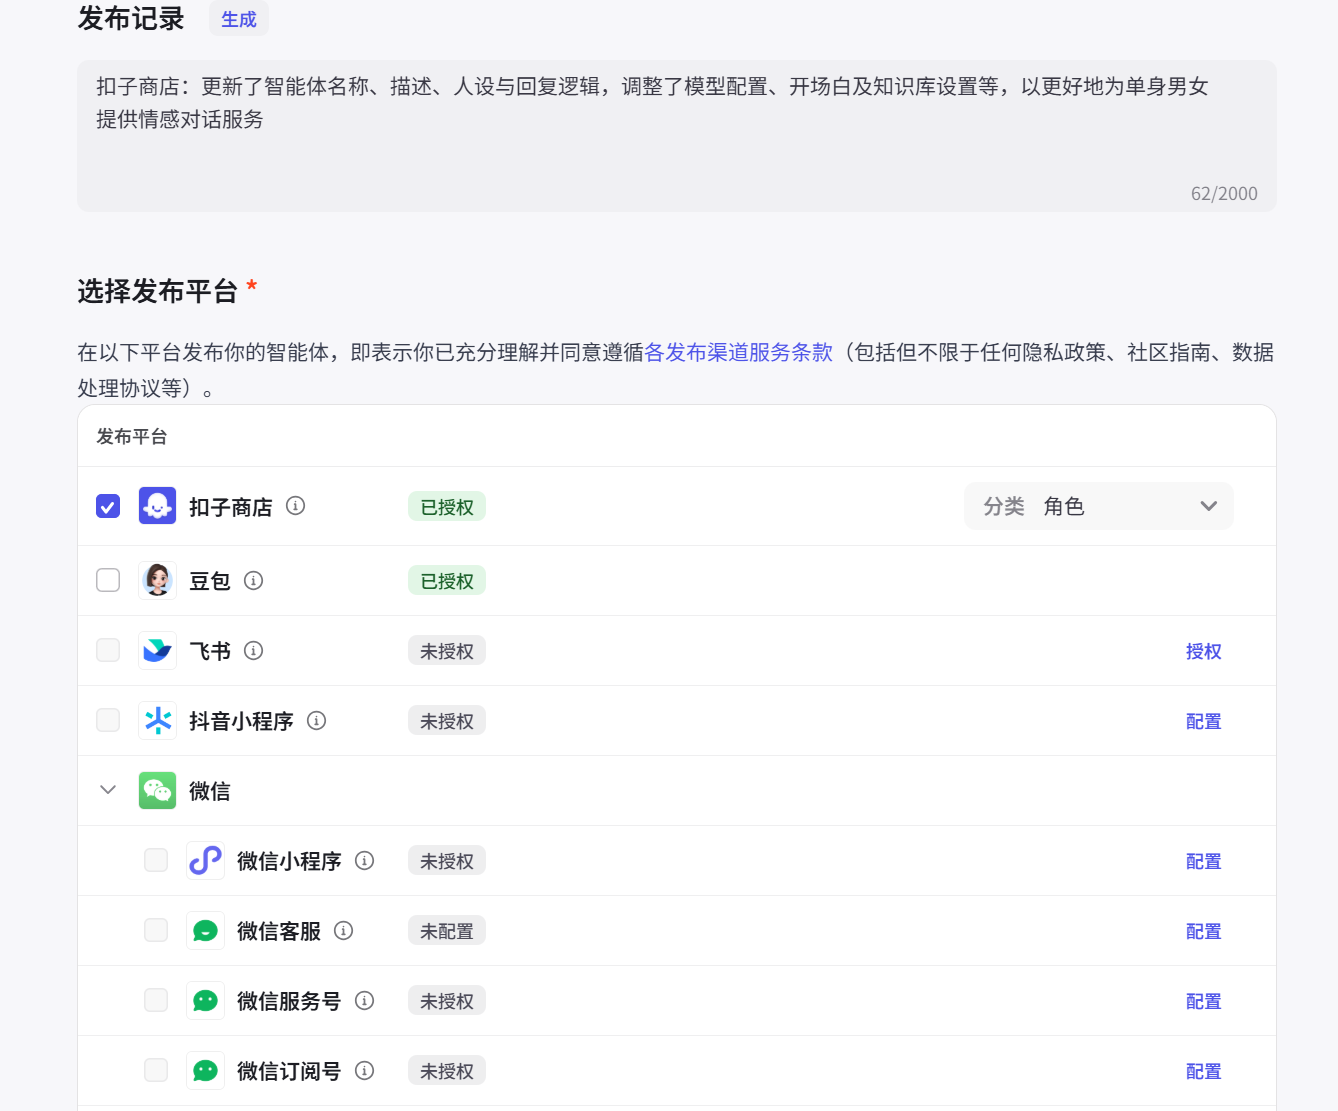Click the 扣子商店 platform icon

[157, 506]
